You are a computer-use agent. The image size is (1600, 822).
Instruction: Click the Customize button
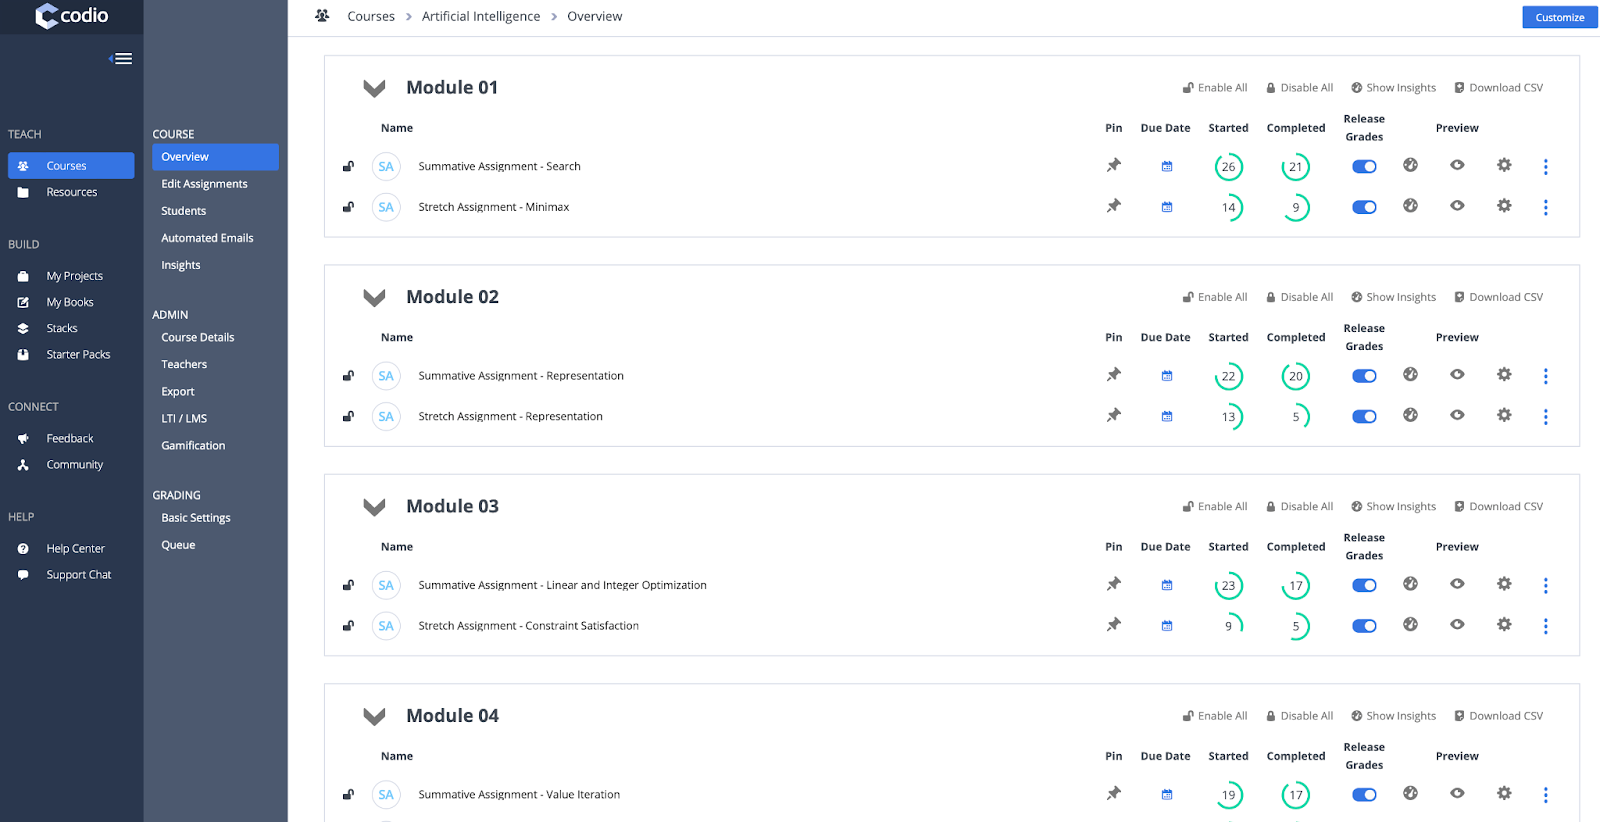click(x=1559, y=17)
